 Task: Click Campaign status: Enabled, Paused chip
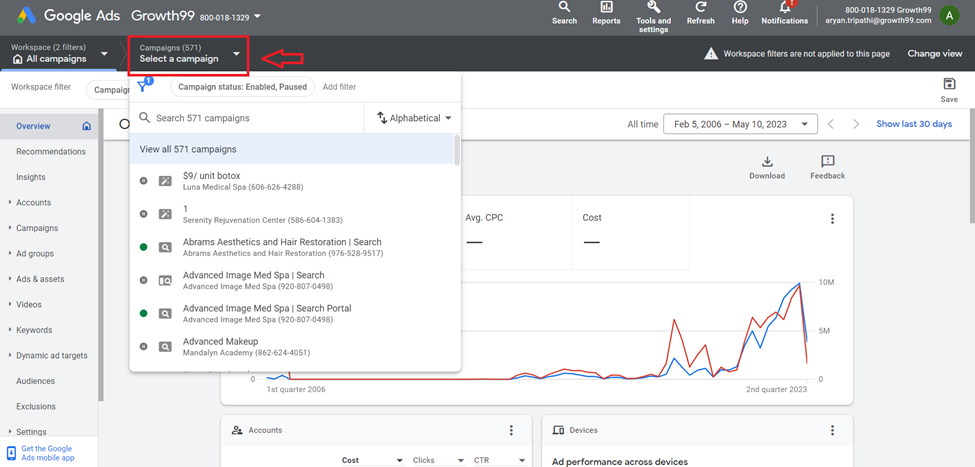click(x=243, y=87)
